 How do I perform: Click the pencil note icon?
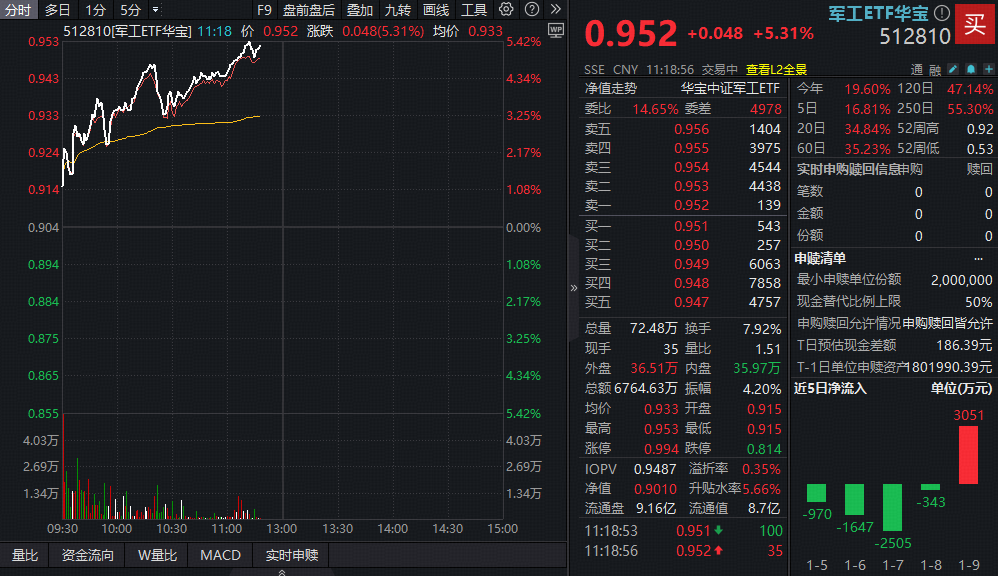pos(952,69)
